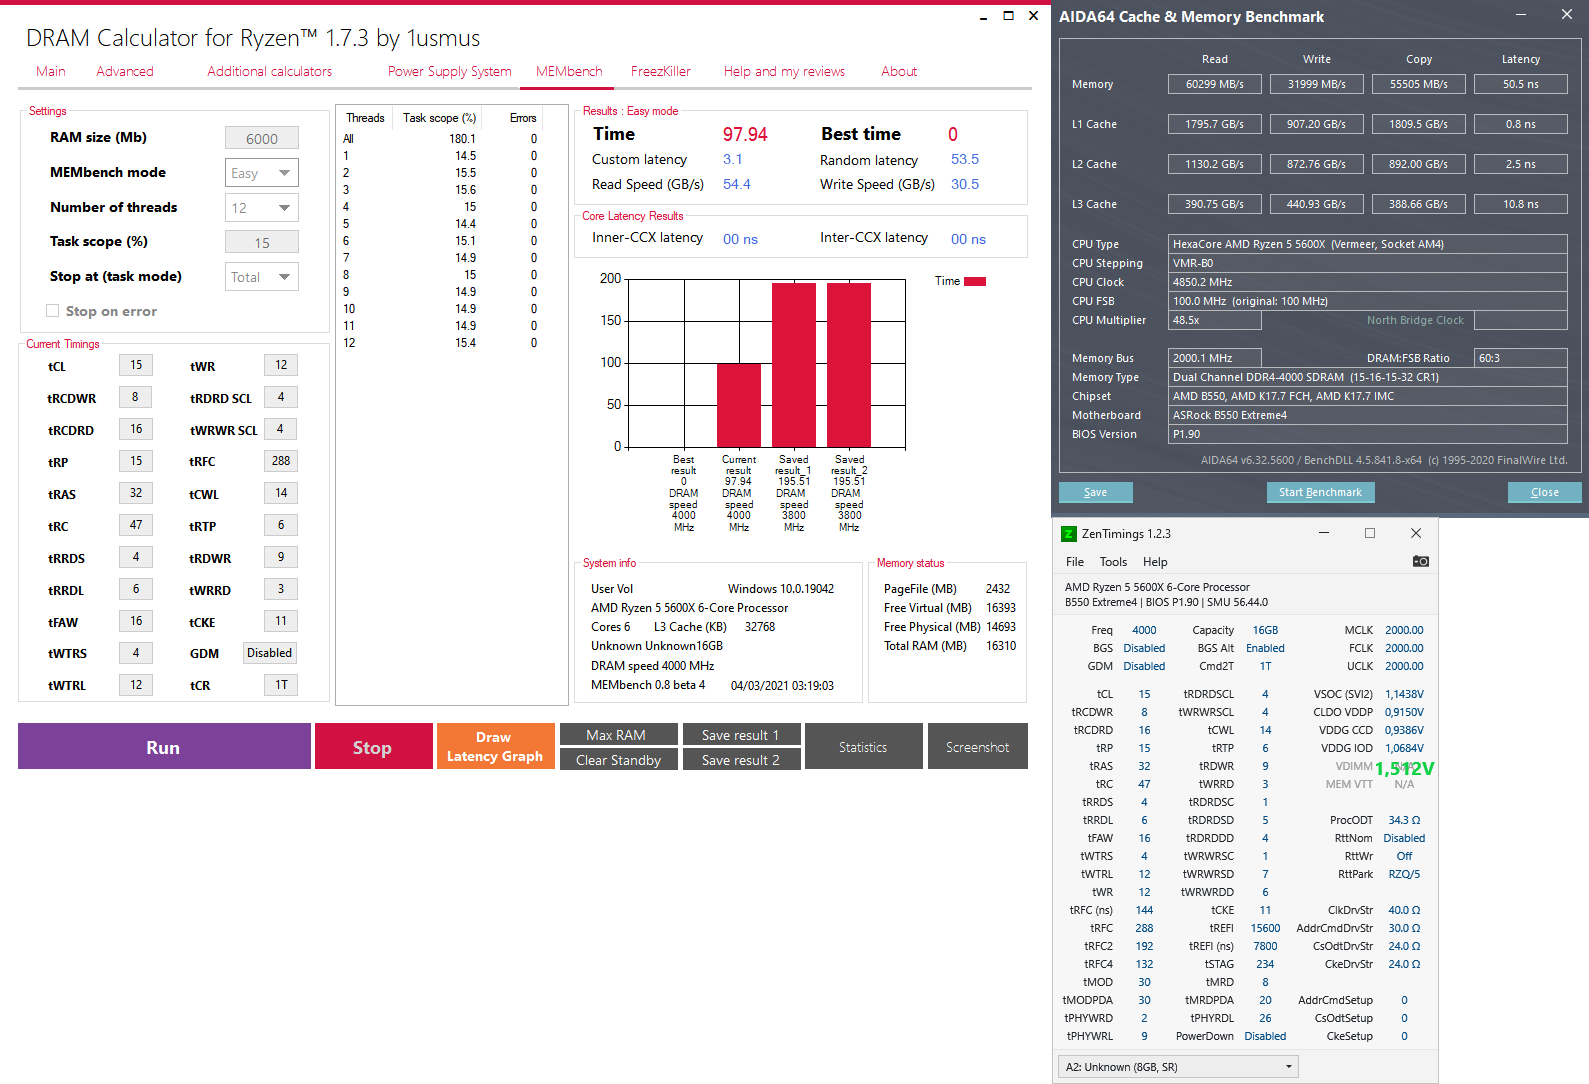Click the Max RAM button
Image resolution: width=1589 pixels, height=1084 pixels.
click(x=618, y=735)
